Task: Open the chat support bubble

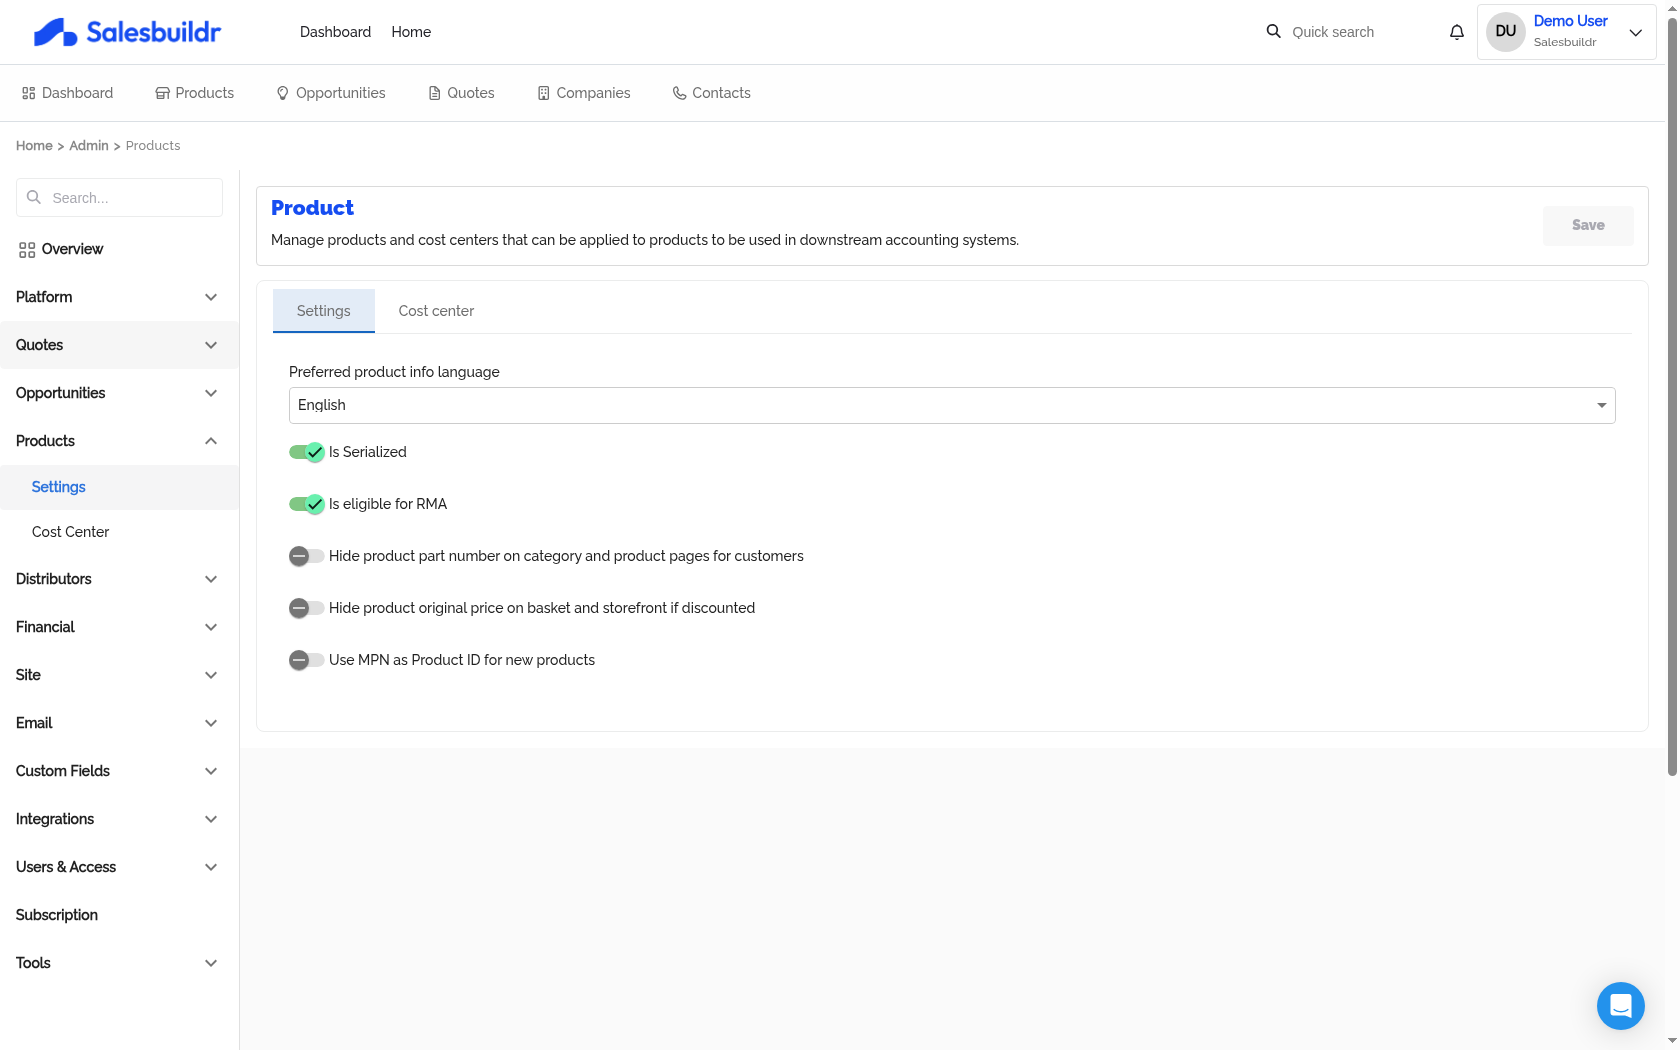Action: coord(1620,1006)
